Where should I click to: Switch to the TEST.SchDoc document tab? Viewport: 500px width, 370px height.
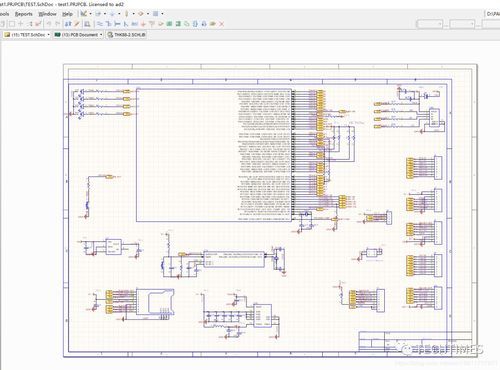point(28,35)
